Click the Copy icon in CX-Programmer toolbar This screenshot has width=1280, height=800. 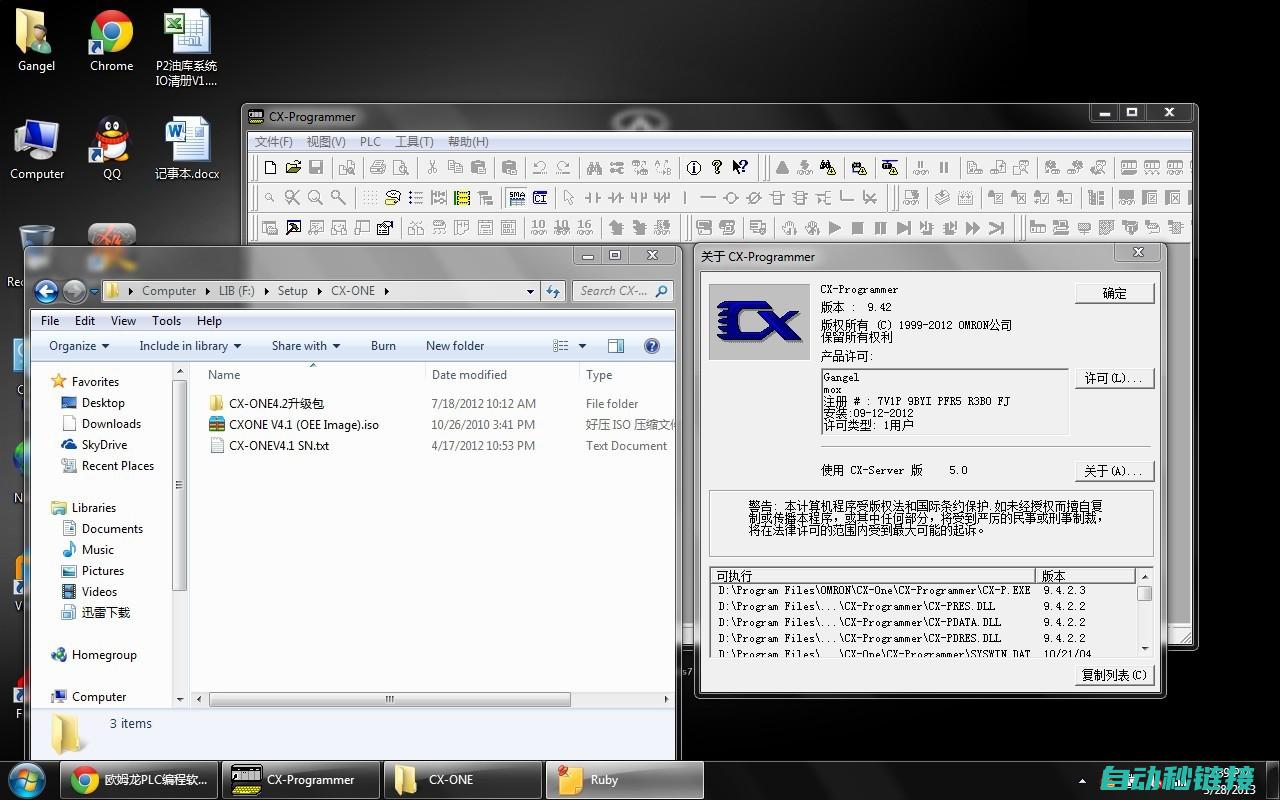(455, 168)
